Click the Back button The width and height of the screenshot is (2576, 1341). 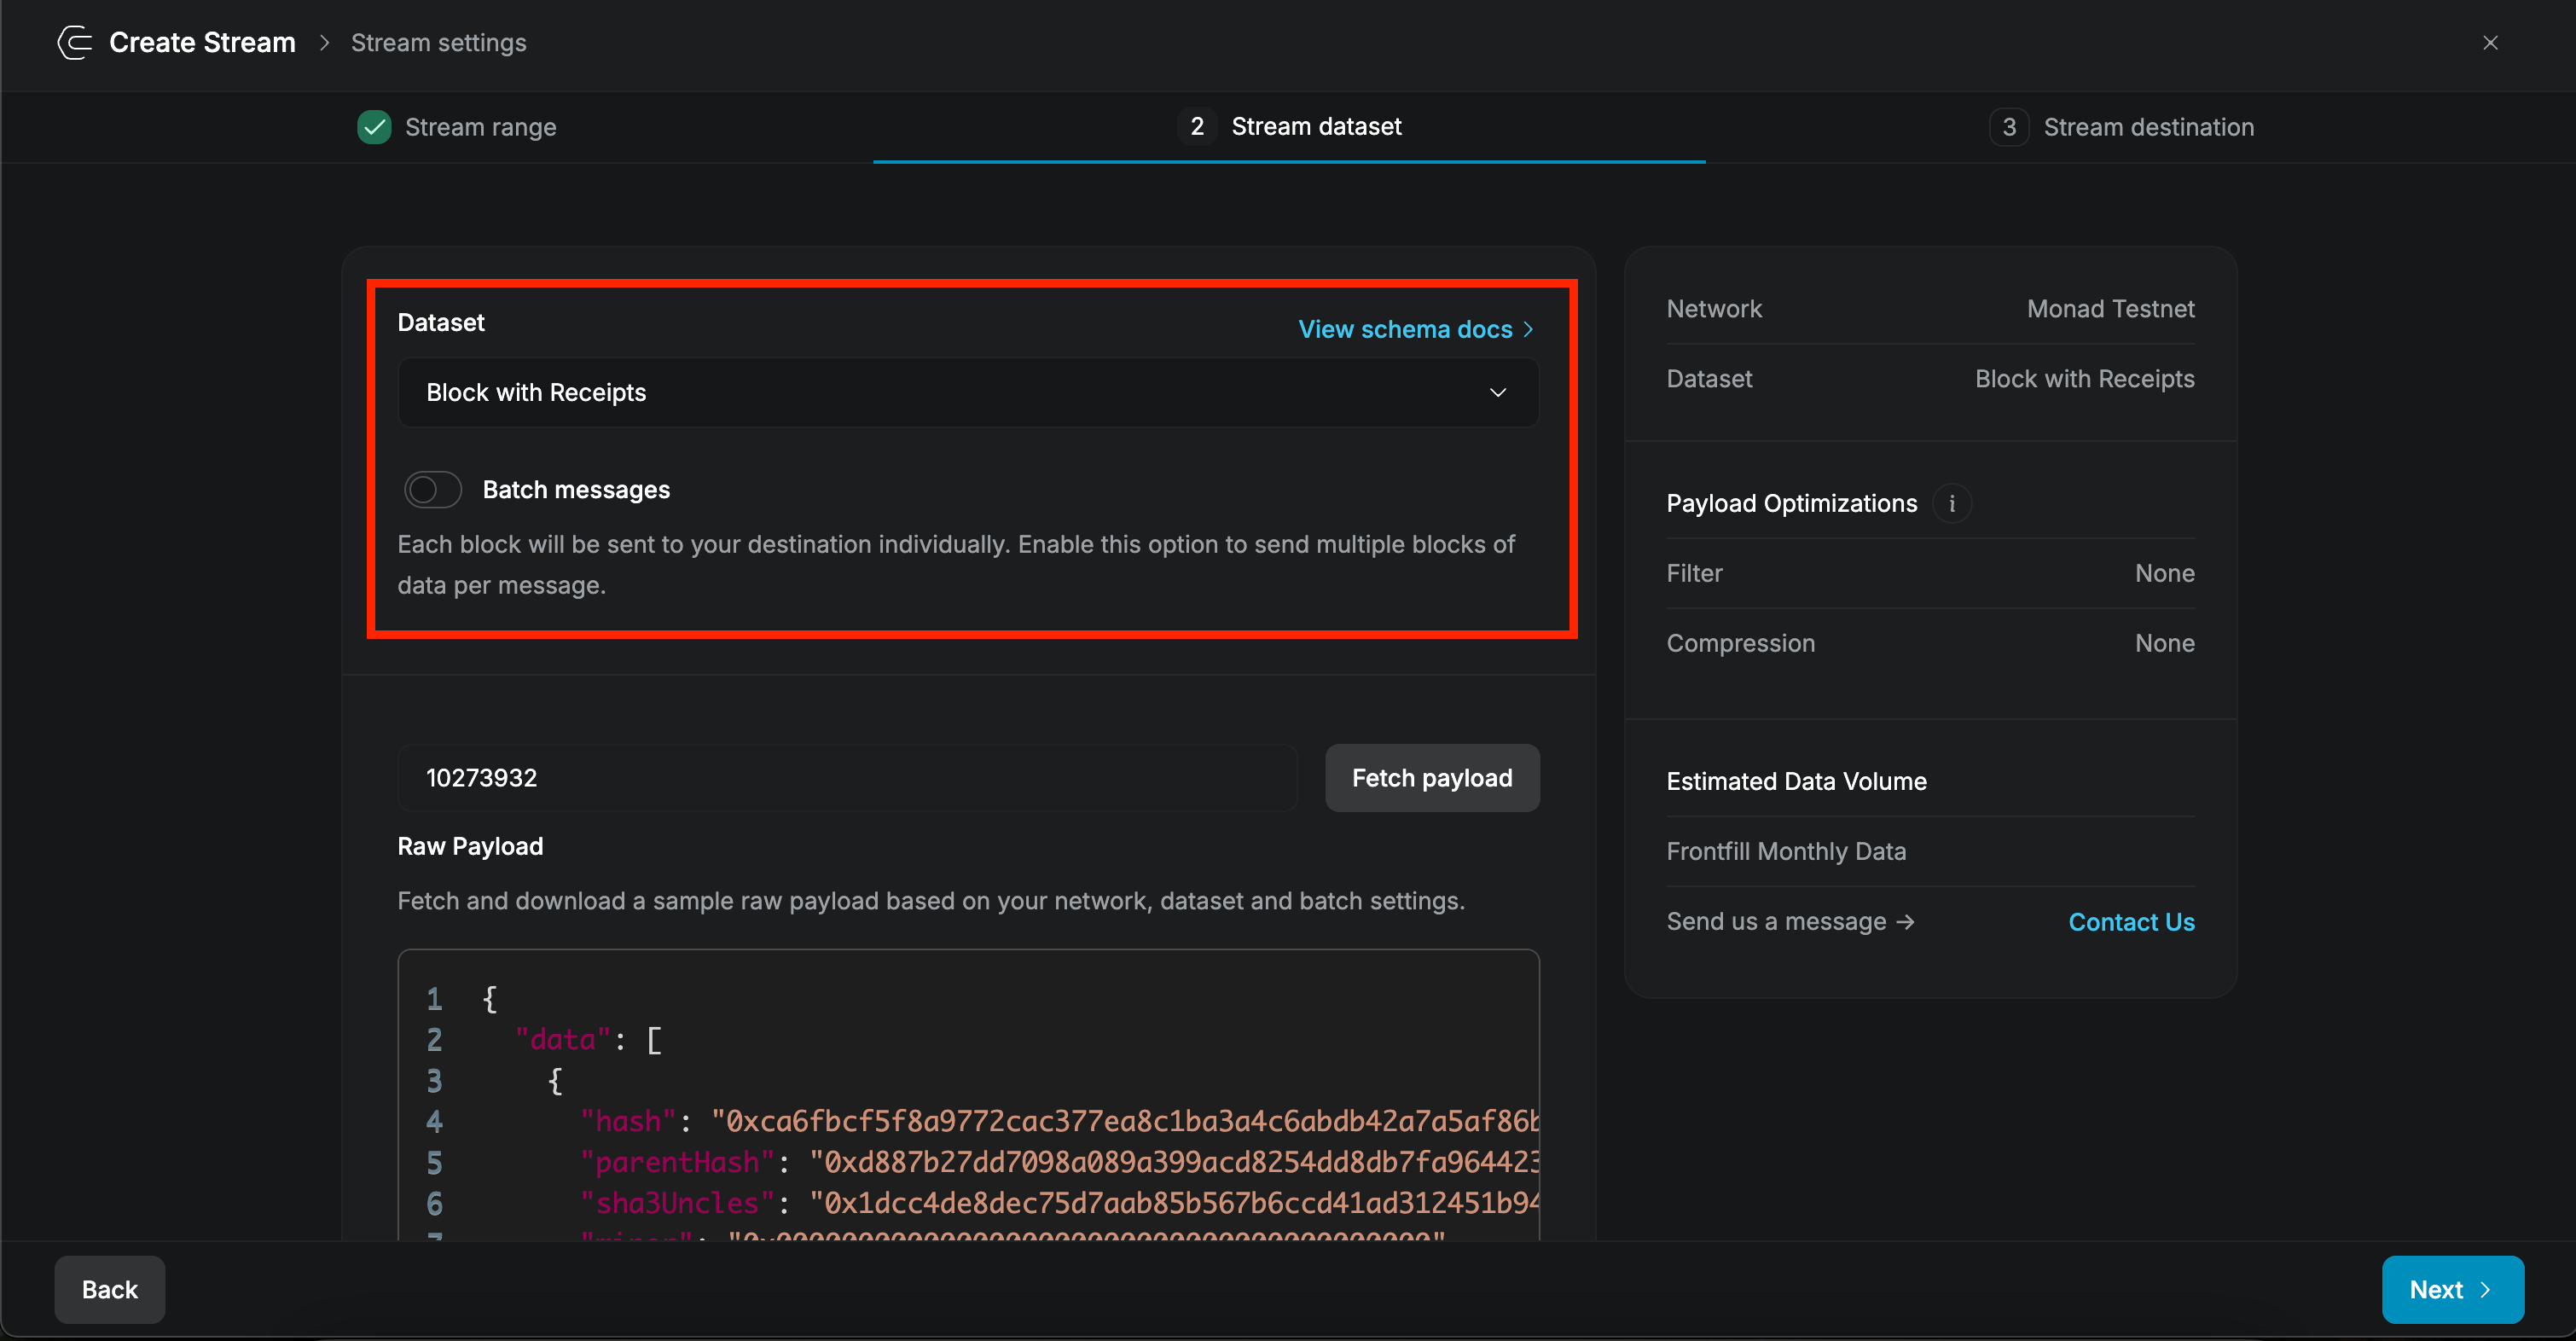pos(110,1289)
